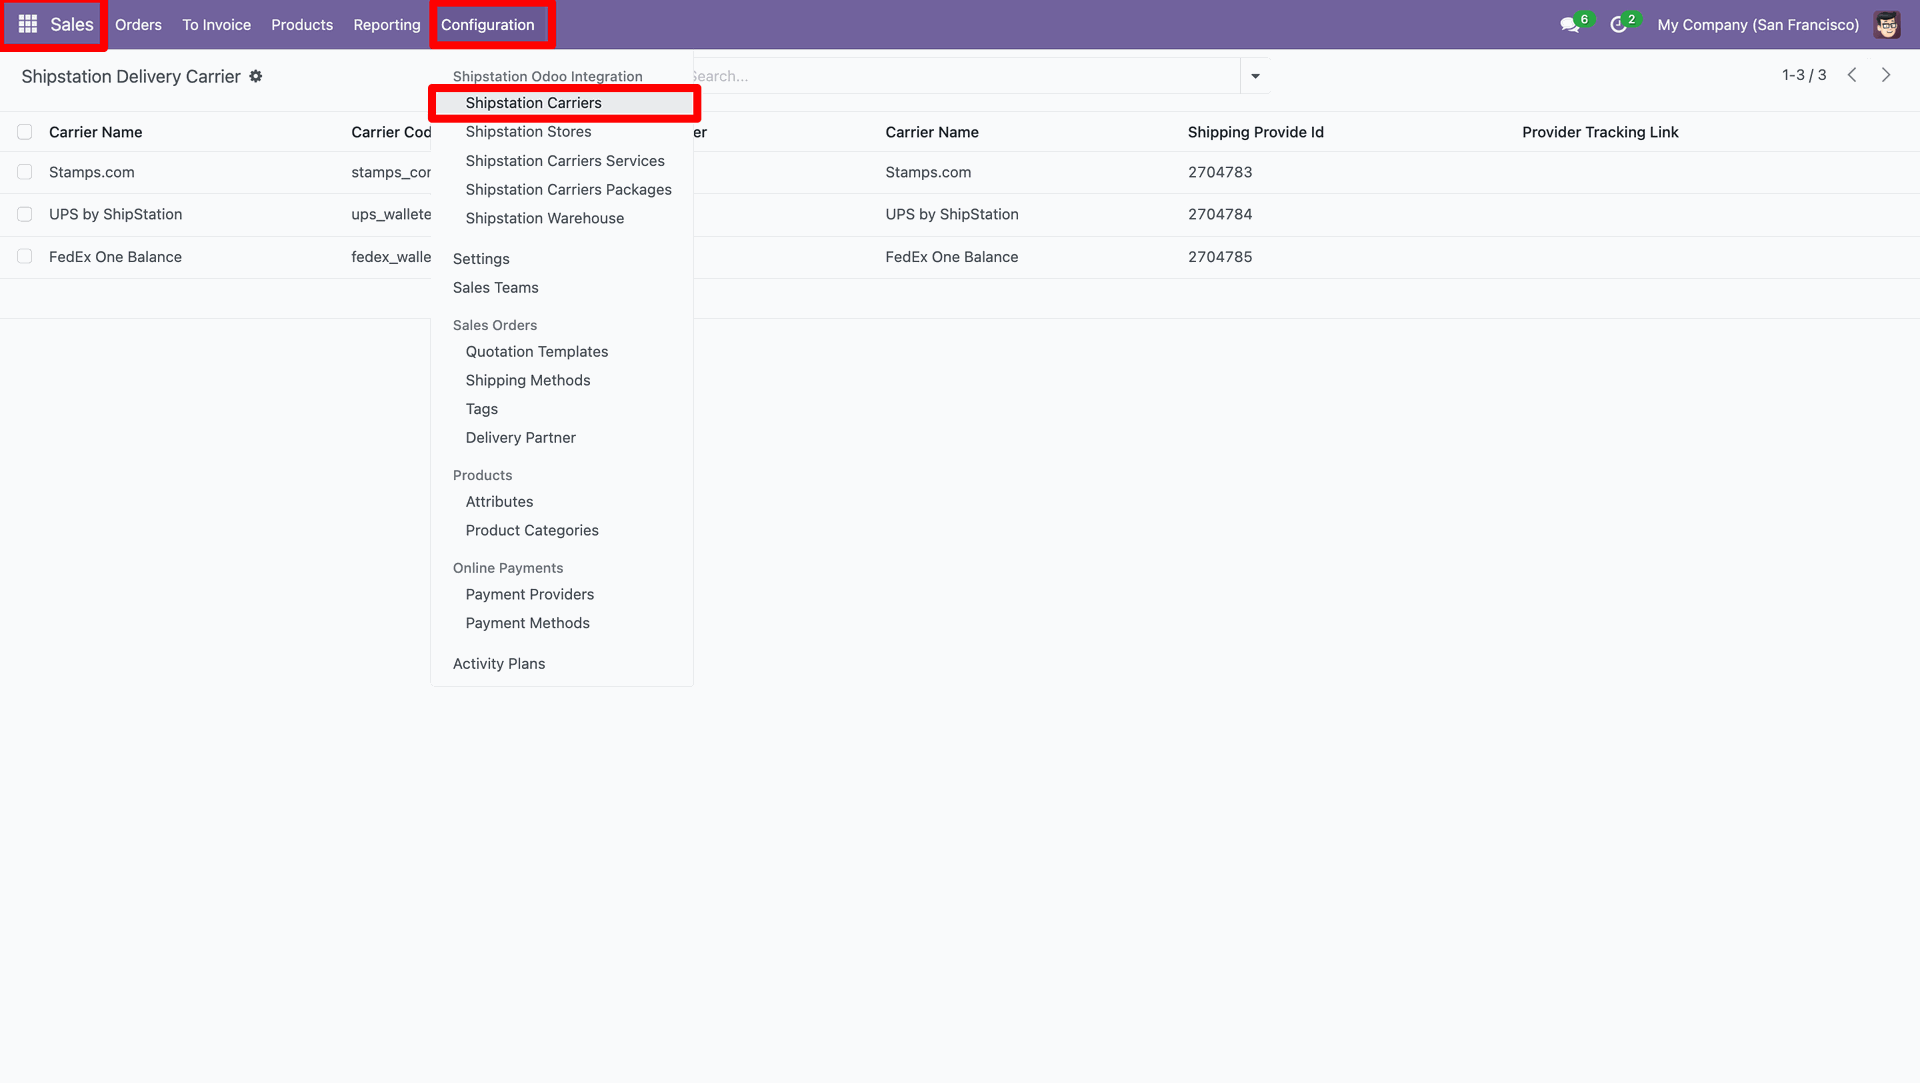Check the UPS by ShipStation row checkbox
This screenshot has width=1920, height=1083.
pyautogui.click(x=25, y=214)
